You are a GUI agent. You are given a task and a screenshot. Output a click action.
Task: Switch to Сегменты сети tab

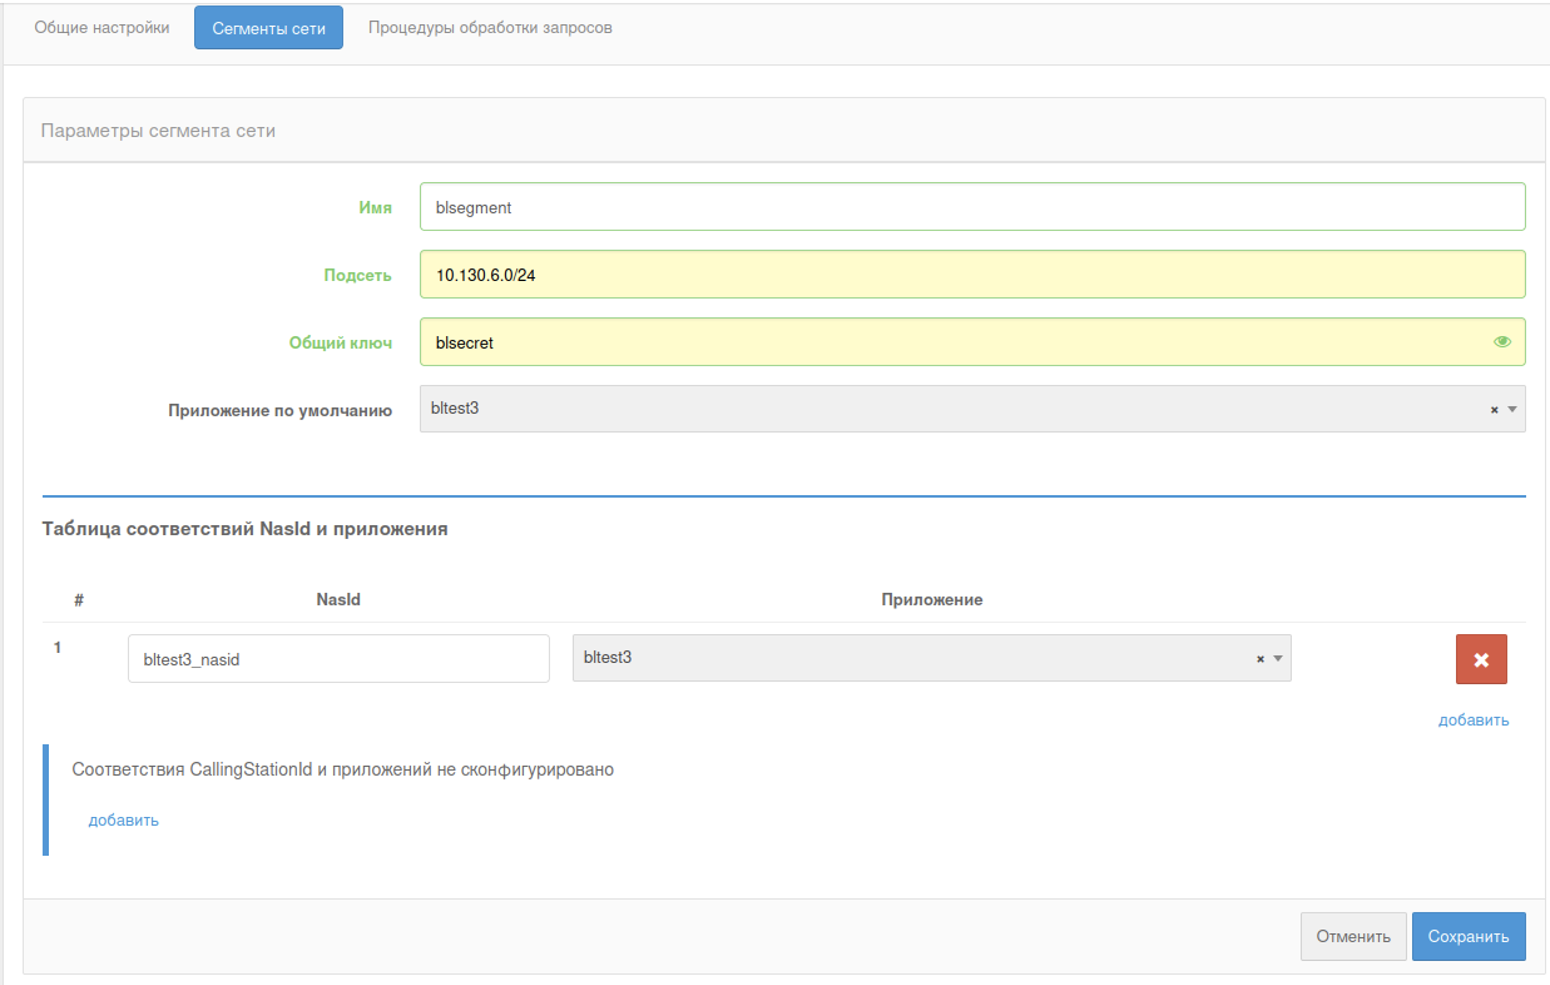(268, 28)
